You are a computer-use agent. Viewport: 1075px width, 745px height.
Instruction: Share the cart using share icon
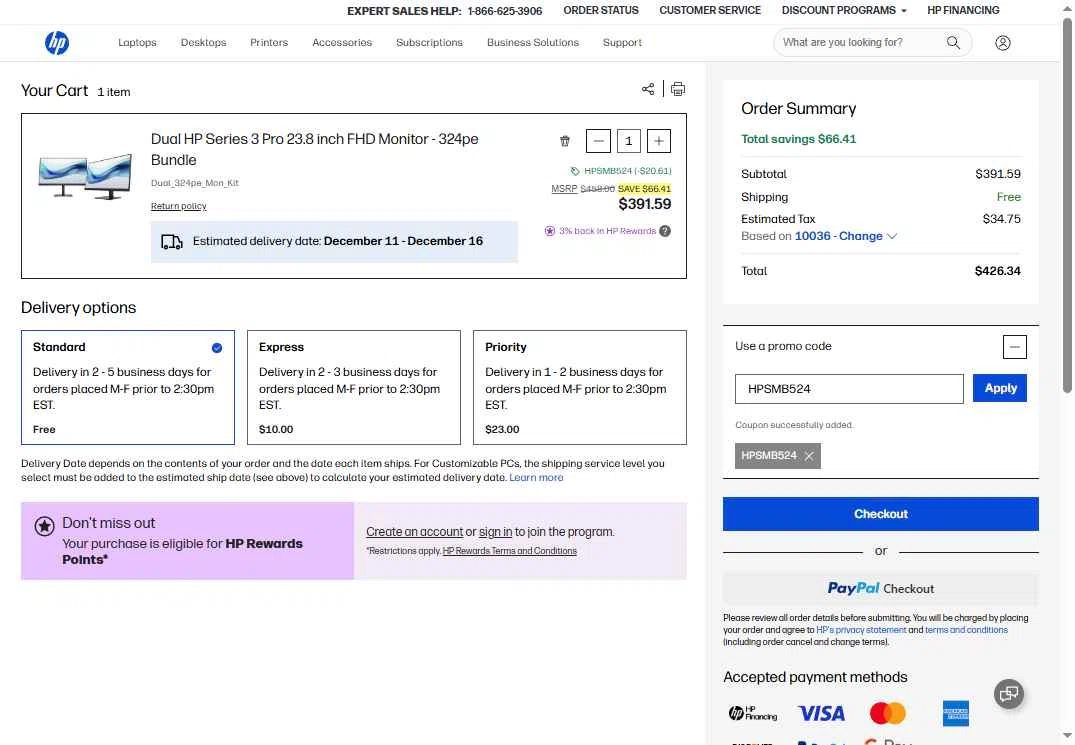pyautogui.click(x=648, y=89)
